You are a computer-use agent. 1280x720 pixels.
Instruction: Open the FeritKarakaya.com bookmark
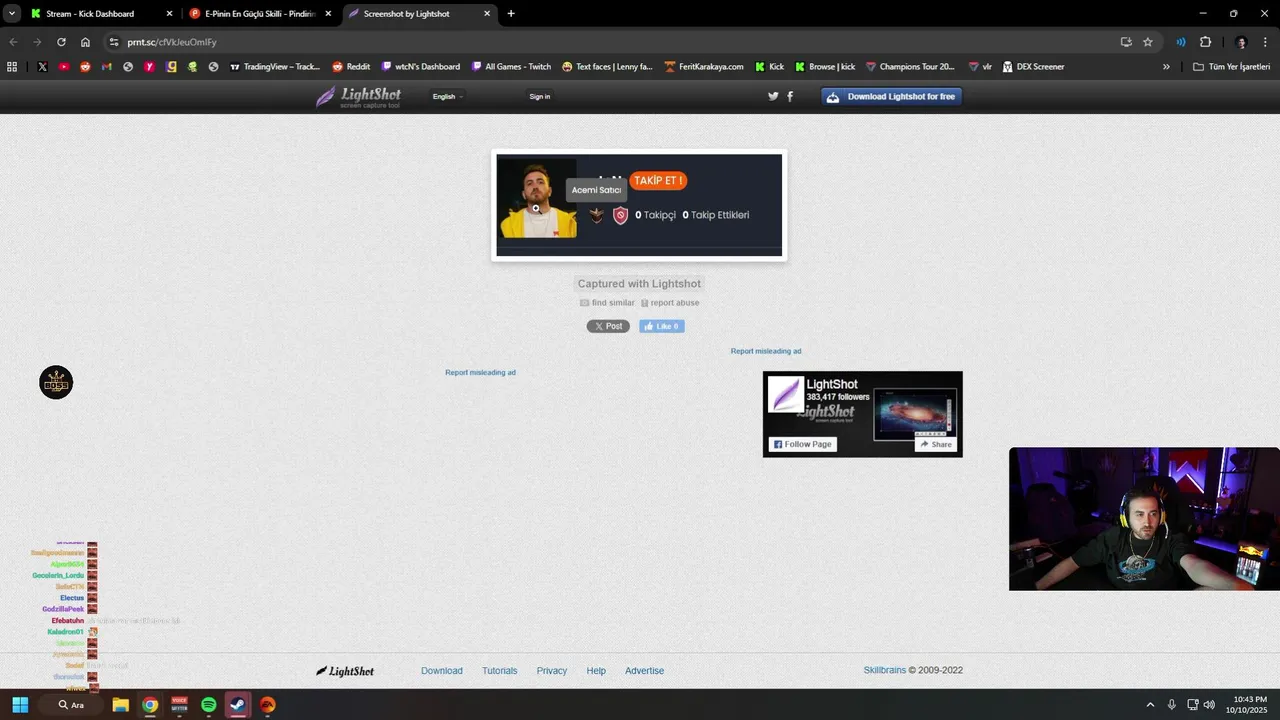point(704,67)
